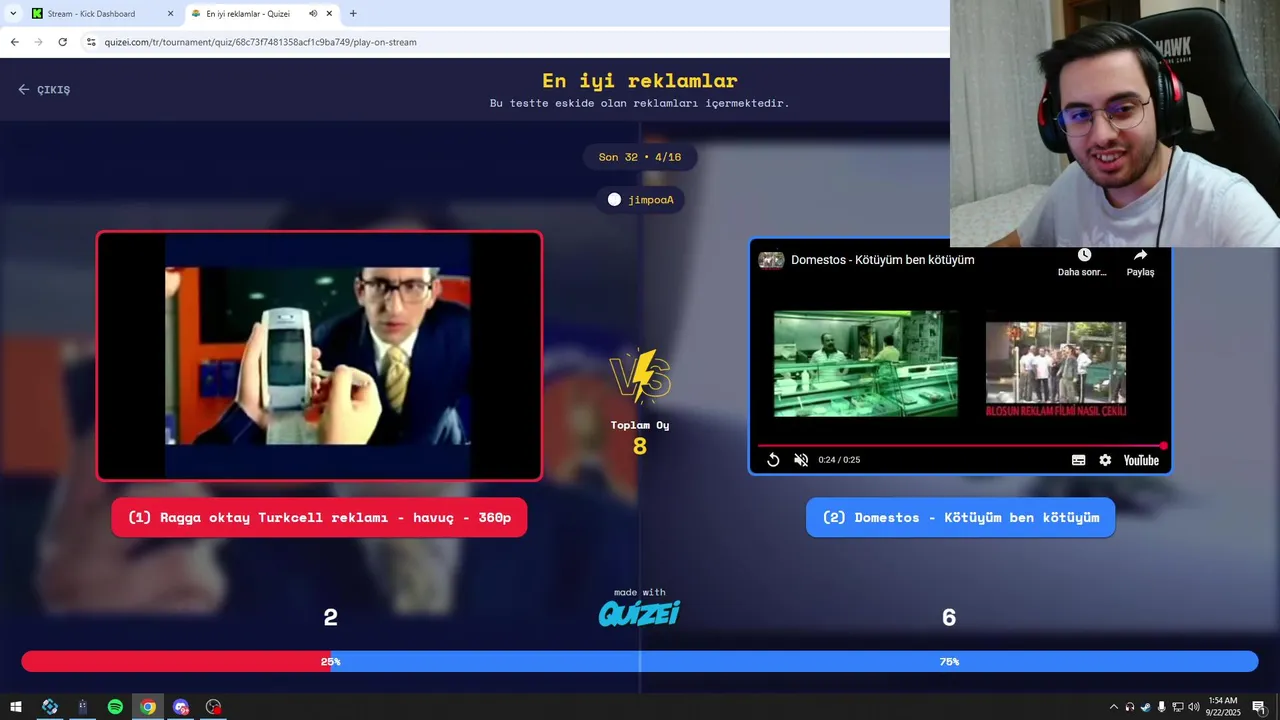Open Google Chrome from the taskbar
Image resolution: width=1280 pixels, height=720 pixels.
pyautogui.click(x=148, y=707)
